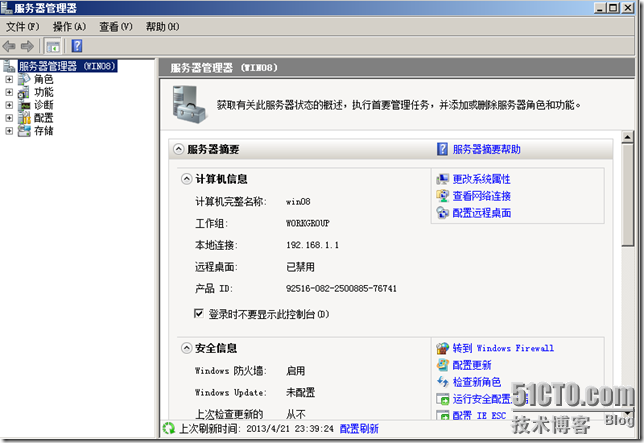Click the product ID 92516-082-2500885-76741

(x=341, y=289)
